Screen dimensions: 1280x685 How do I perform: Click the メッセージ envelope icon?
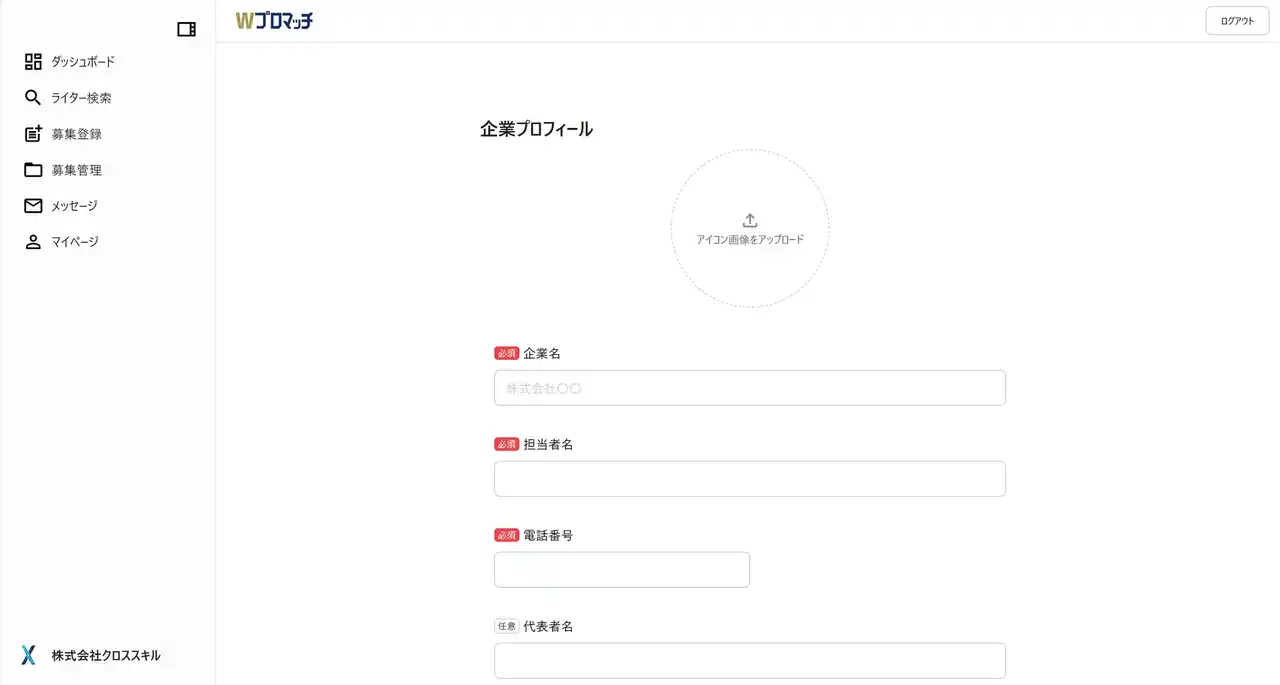33,206
